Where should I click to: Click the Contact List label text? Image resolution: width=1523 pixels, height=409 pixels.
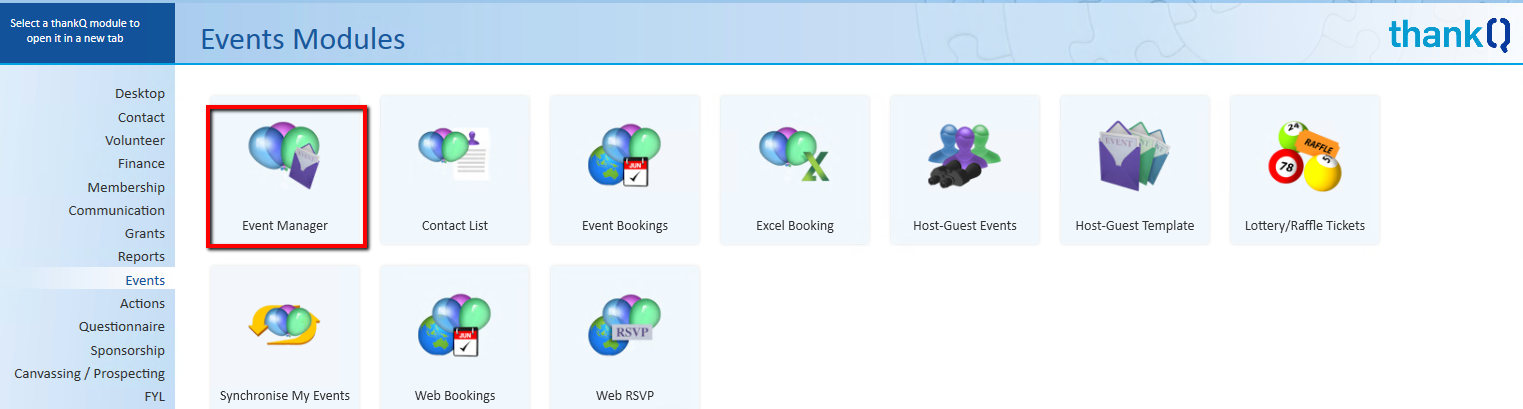click(455, 225)
